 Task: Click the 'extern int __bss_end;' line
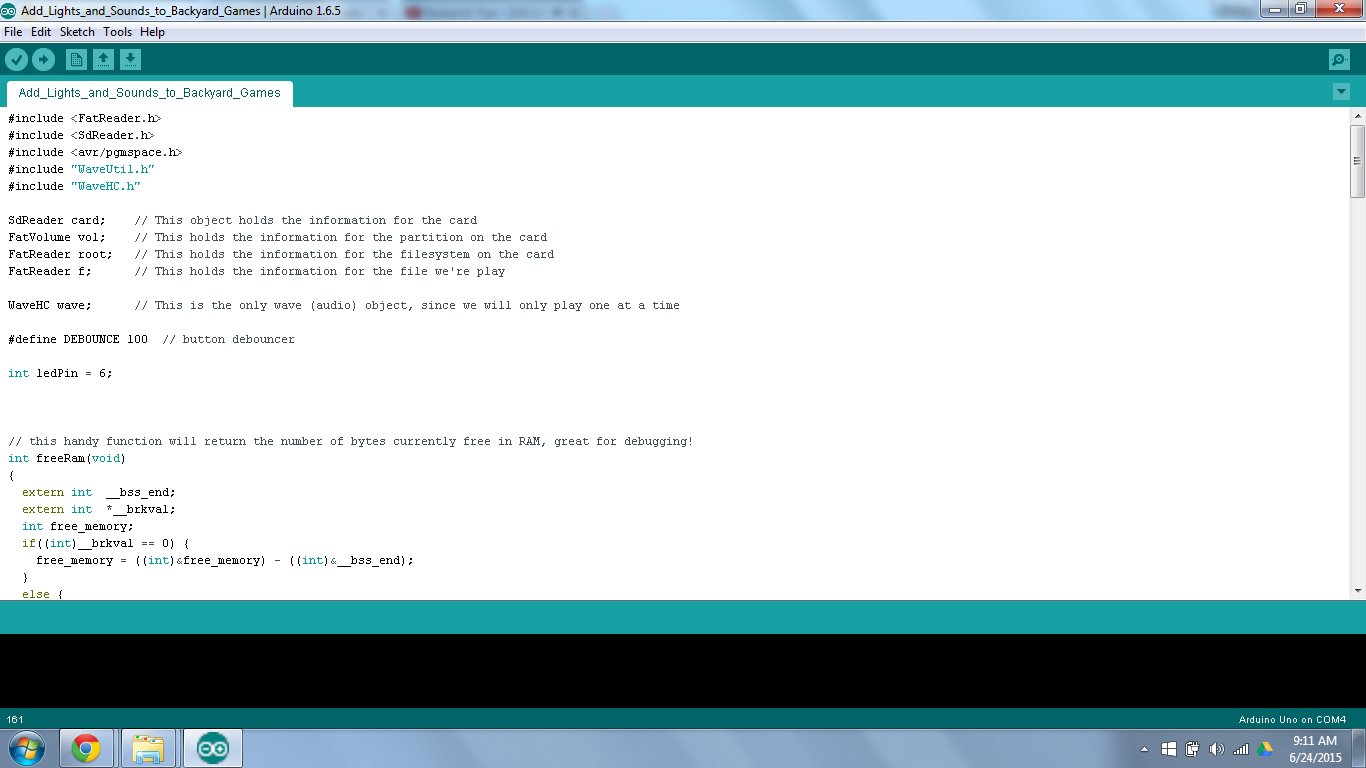tap(98, 492)
